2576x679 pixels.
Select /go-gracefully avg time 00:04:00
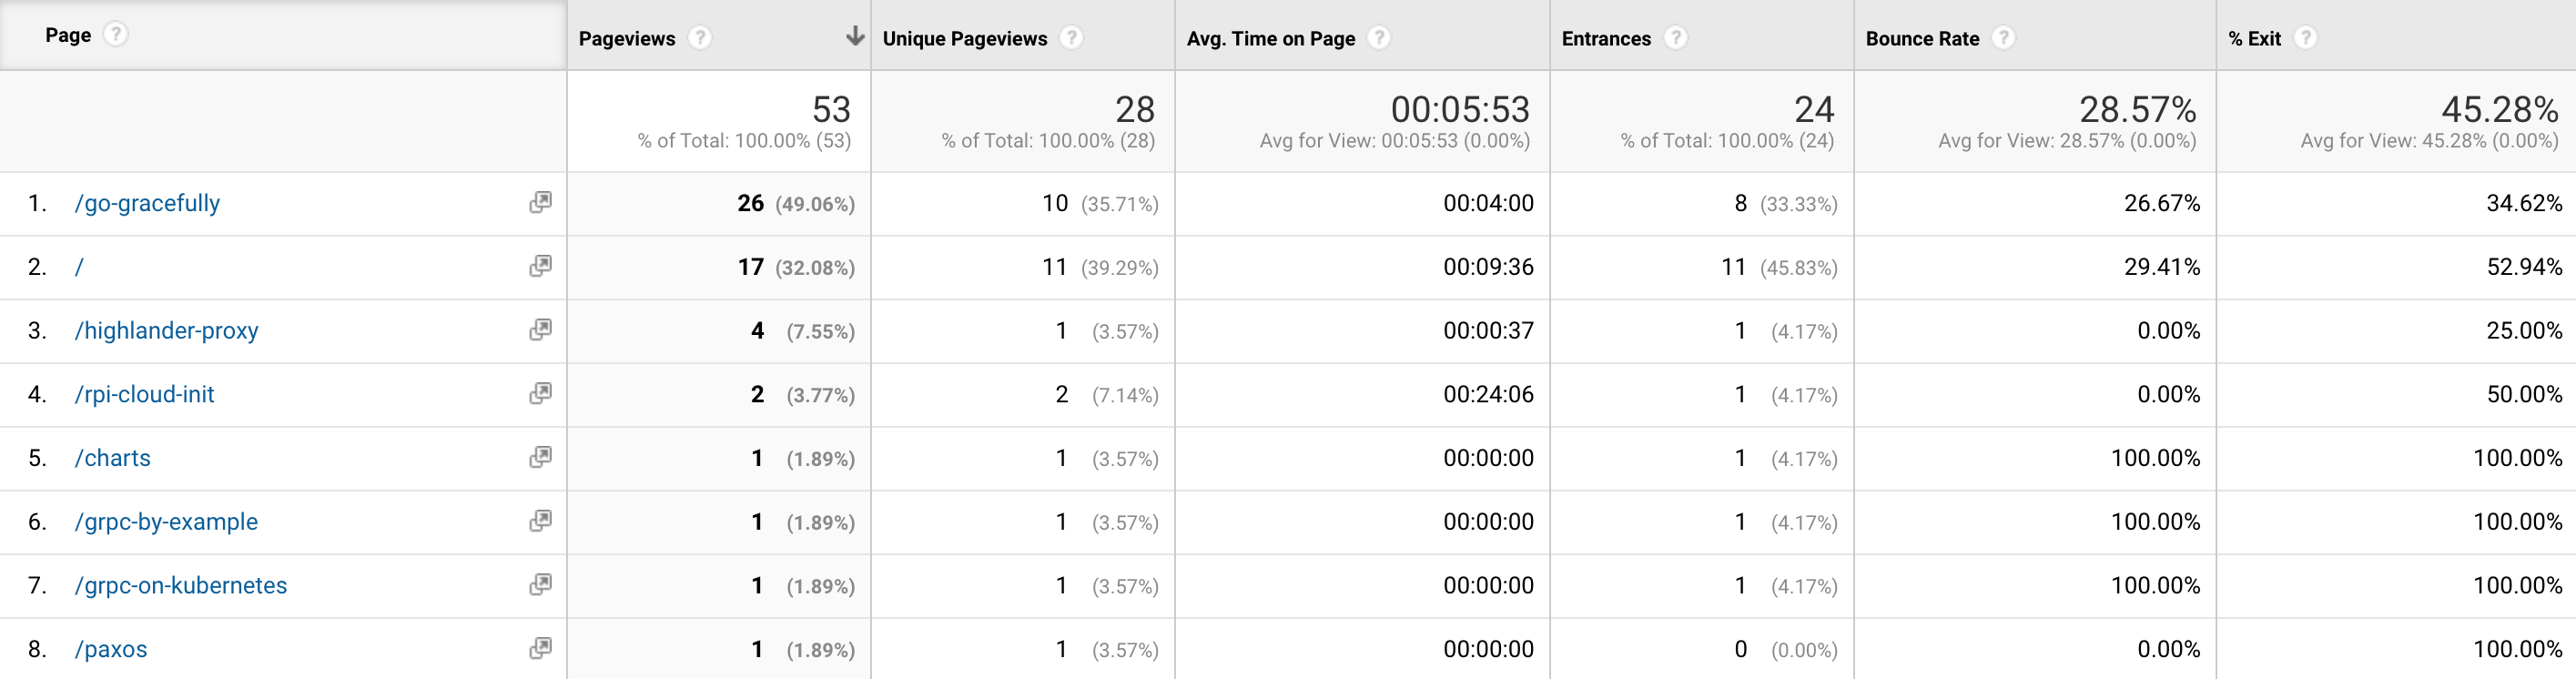tap(1488, 203)
